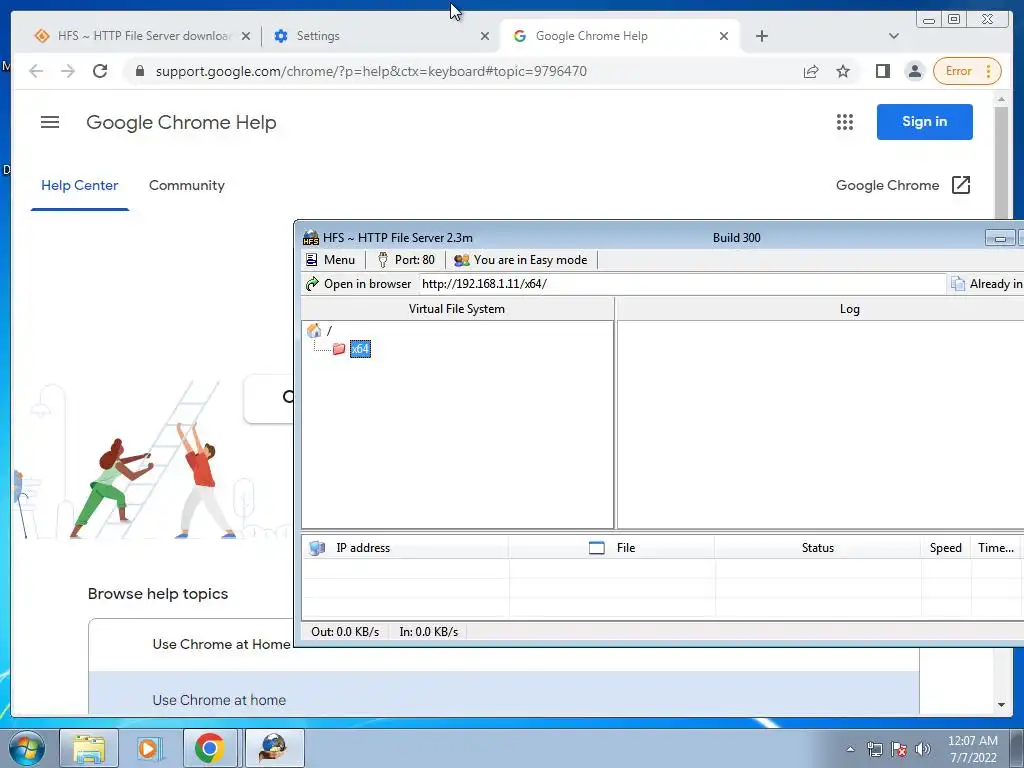This screenshot has height=768, width=1024.
Task: Click the 'In: 0.0 KB/s' status bar entry
Action: tap(428, 632)
